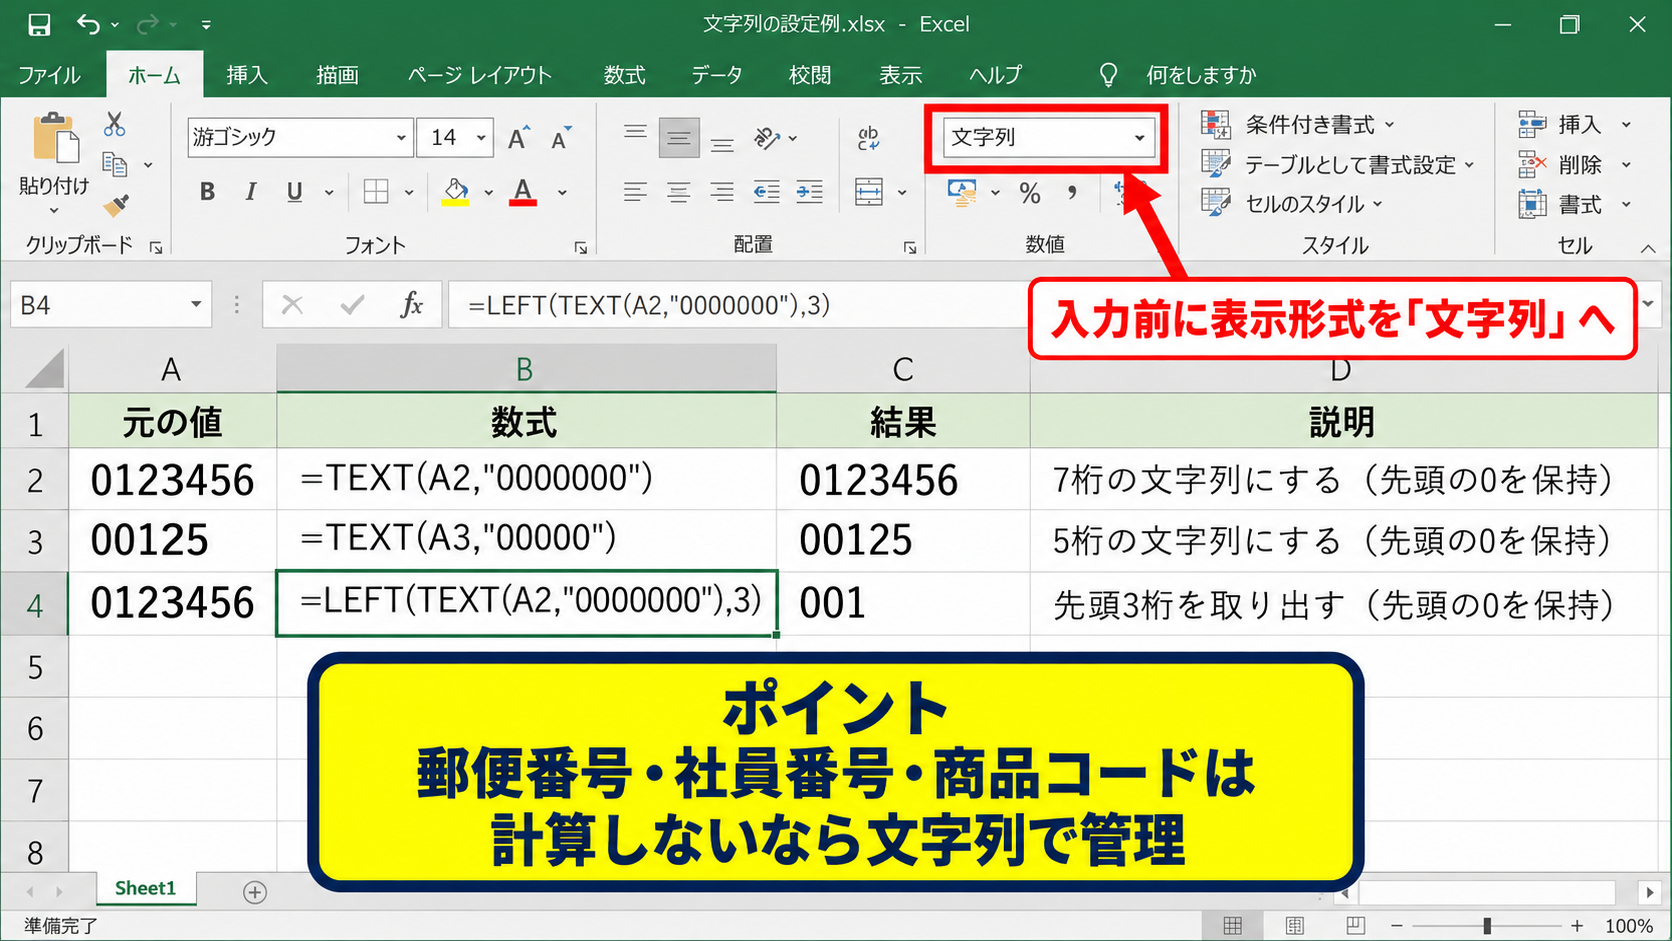Open the font size dropdown showing 14
1672x941 pixels.
(x=481, y=138)
